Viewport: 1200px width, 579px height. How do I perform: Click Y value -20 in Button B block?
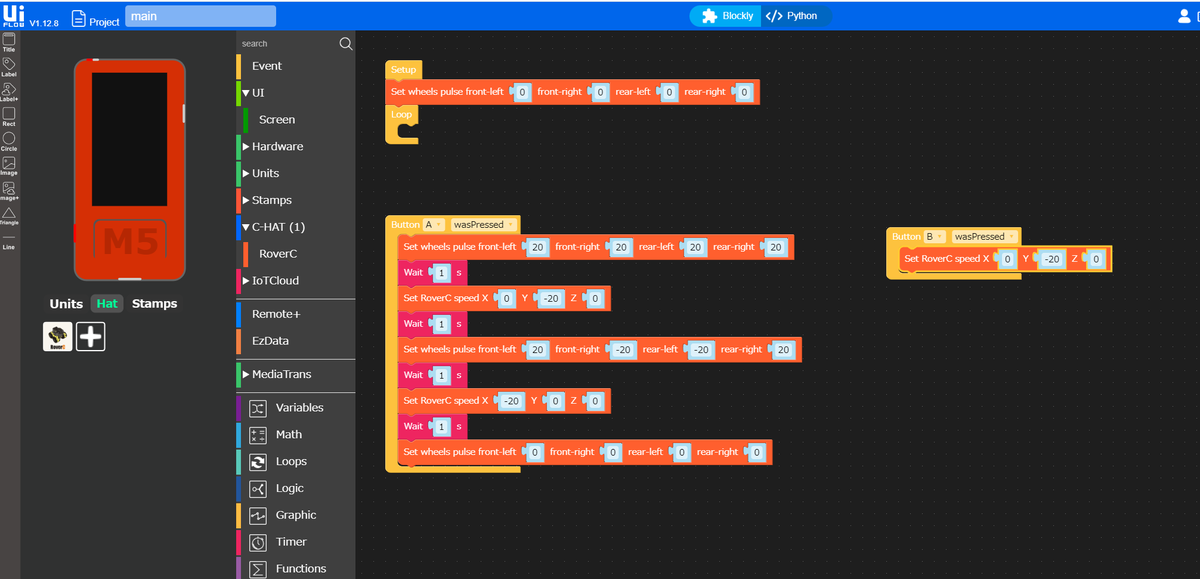coord(1051,259)
